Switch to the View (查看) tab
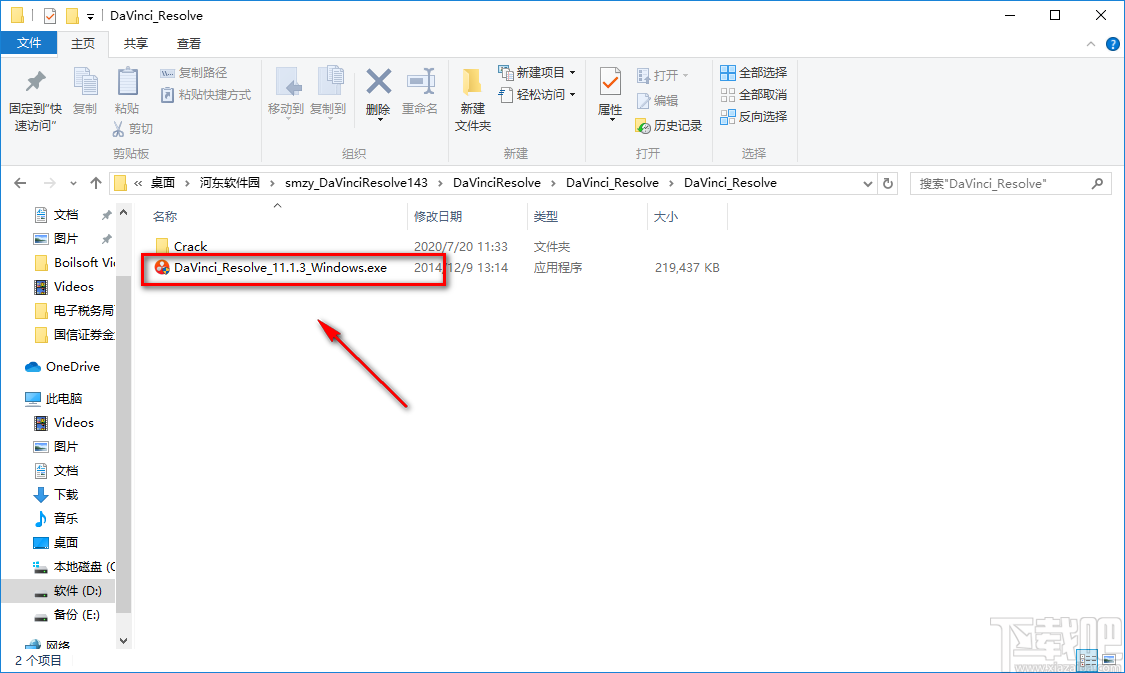Image resolution: width=1125 pixels, height=673 pixels. point(189,44)
